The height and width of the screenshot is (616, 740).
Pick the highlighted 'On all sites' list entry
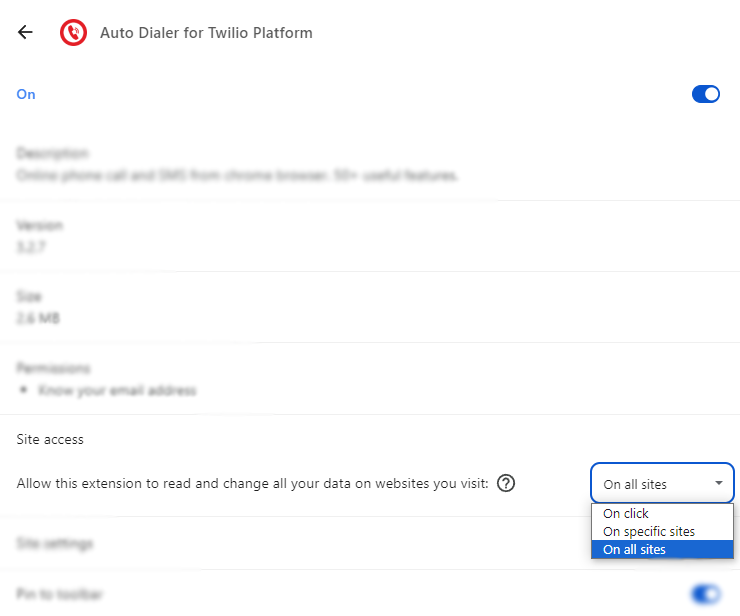(634, 549)
